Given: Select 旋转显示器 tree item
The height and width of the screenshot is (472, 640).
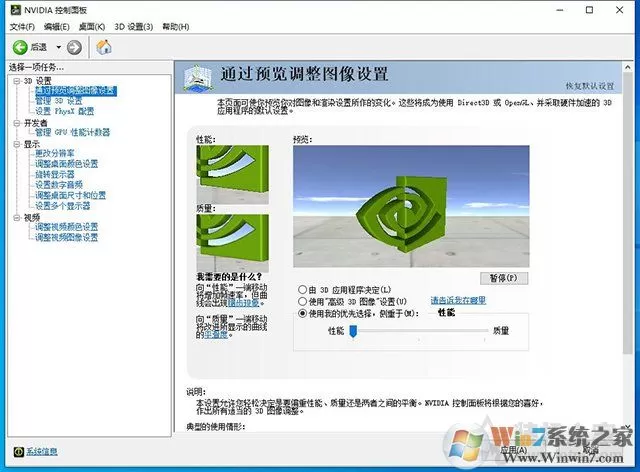Looking at the screenshot, I should [x=55, y=174].
